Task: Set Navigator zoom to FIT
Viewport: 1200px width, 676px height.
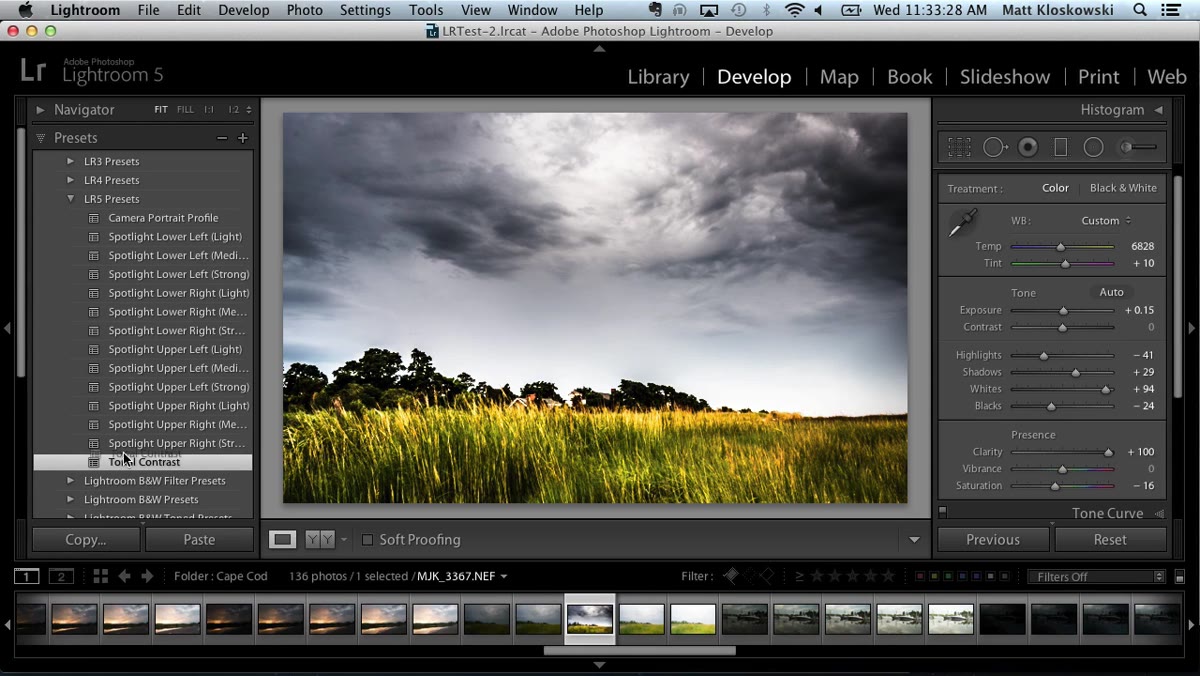Action: 161,110
